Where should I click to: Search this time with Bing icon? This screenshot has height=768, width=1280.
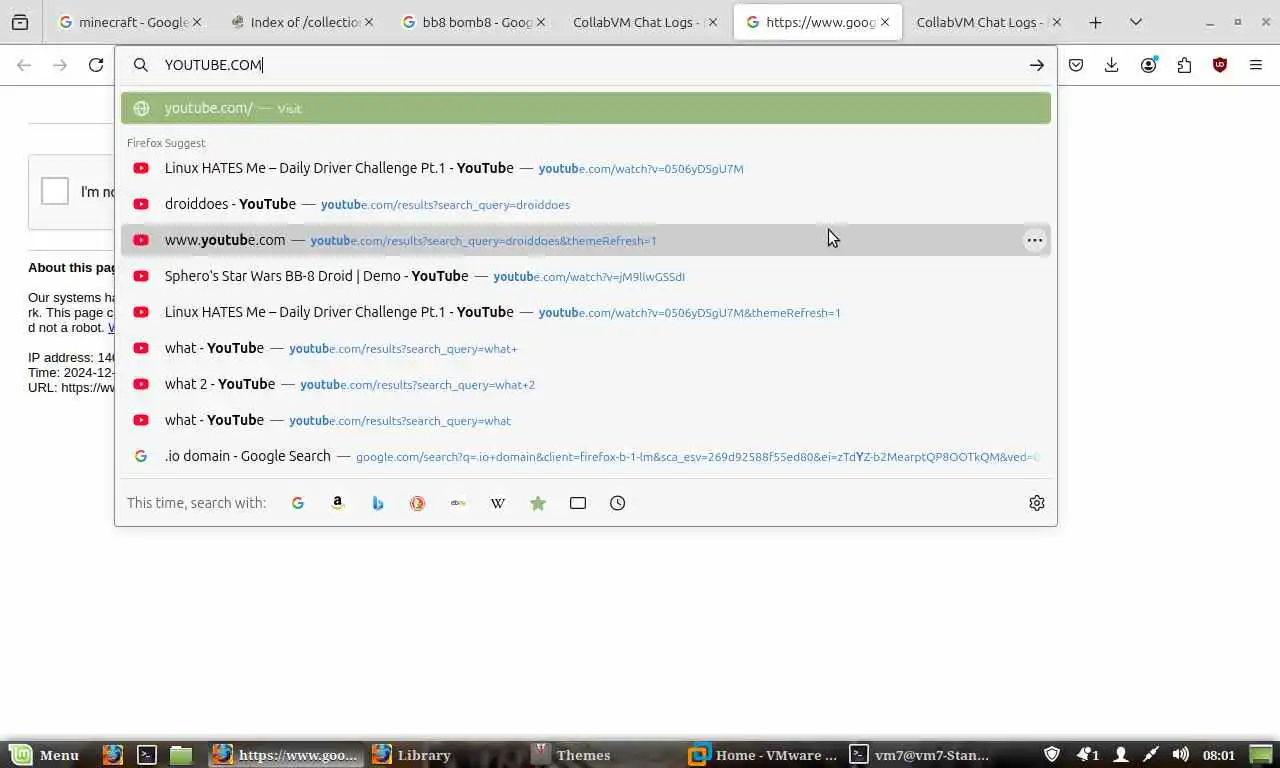(x=378, y=503)
